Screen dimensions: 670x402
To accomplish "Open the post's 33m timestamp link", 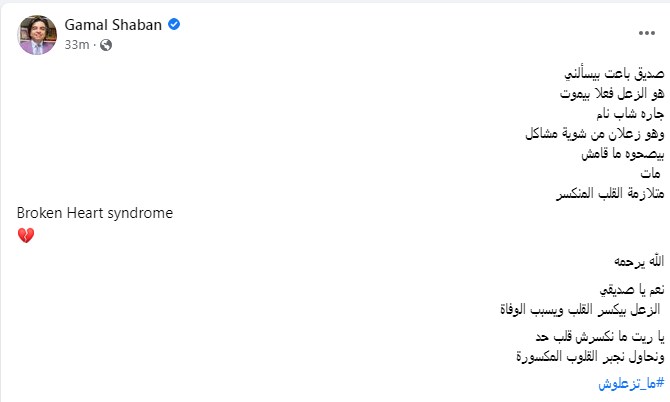I will tap(77, 46).
